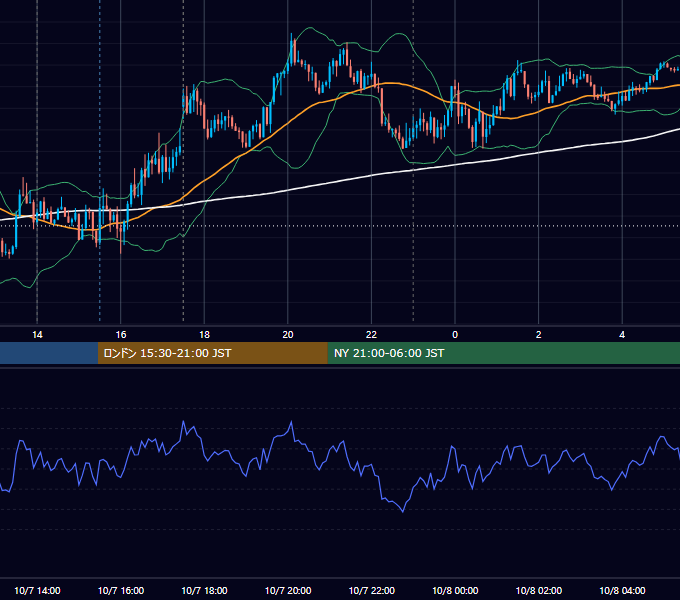Screen dimensions: 680x600
Task: Click the 10/7 16:00 date label
Action: click(121, 590)
